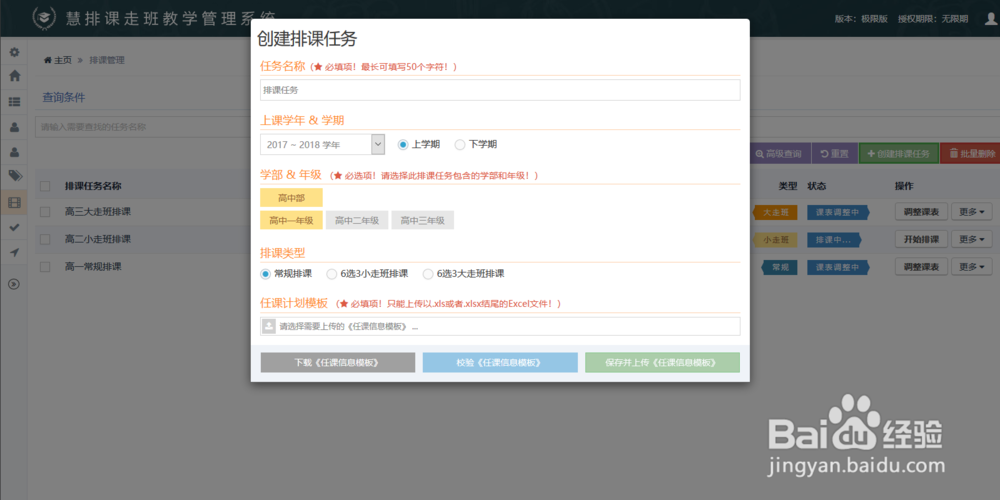The height and width of the screenshot is (500, 1000).
Task: Open 更多 dropdown in 高二小走班排课 row
Action: coord(971,240)
